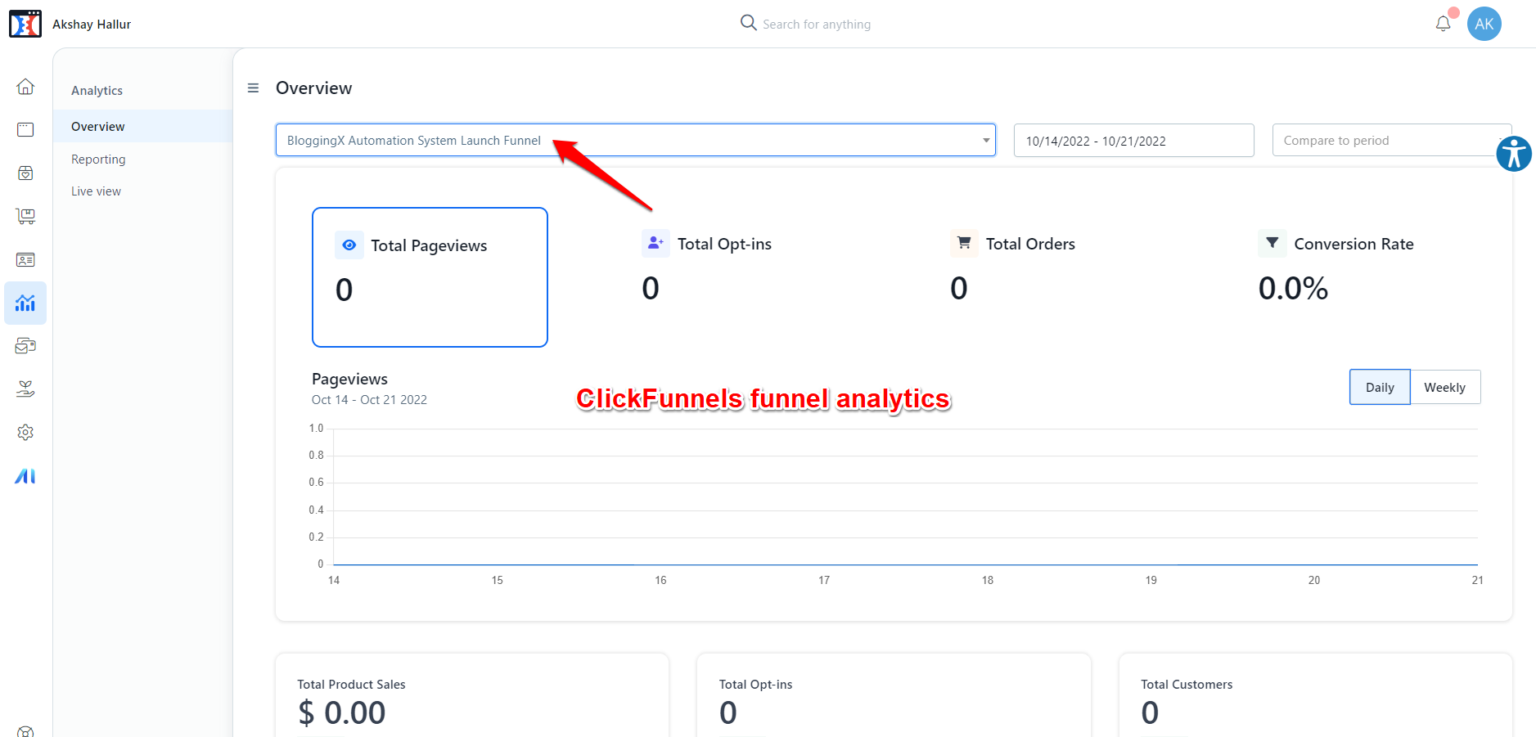Click the eye icon on Total Pageviews
This screenshot has width=1536, height=737.
[x=349, y=245]
